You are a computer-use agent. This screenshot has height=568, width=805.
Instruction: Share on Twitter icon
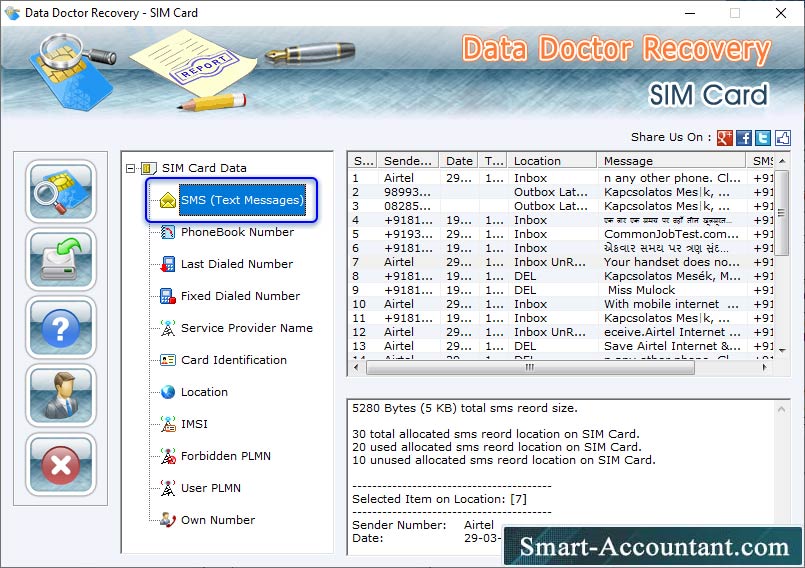(763, 138)
